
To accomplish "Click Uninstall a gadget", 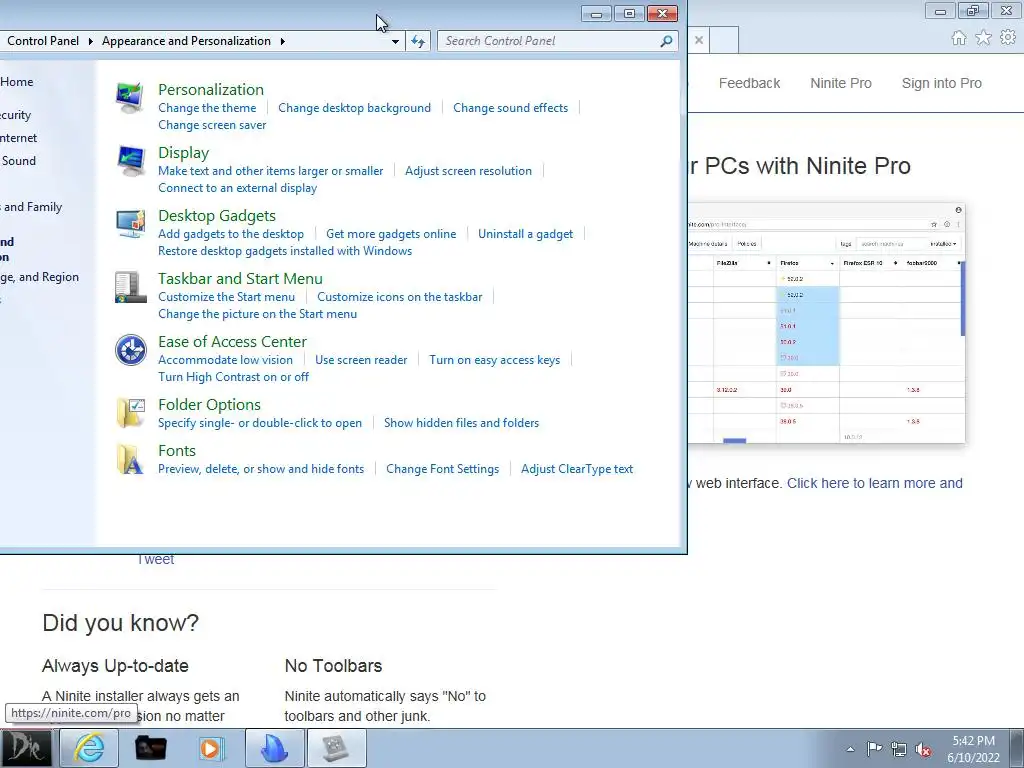I will pos(526,234).
